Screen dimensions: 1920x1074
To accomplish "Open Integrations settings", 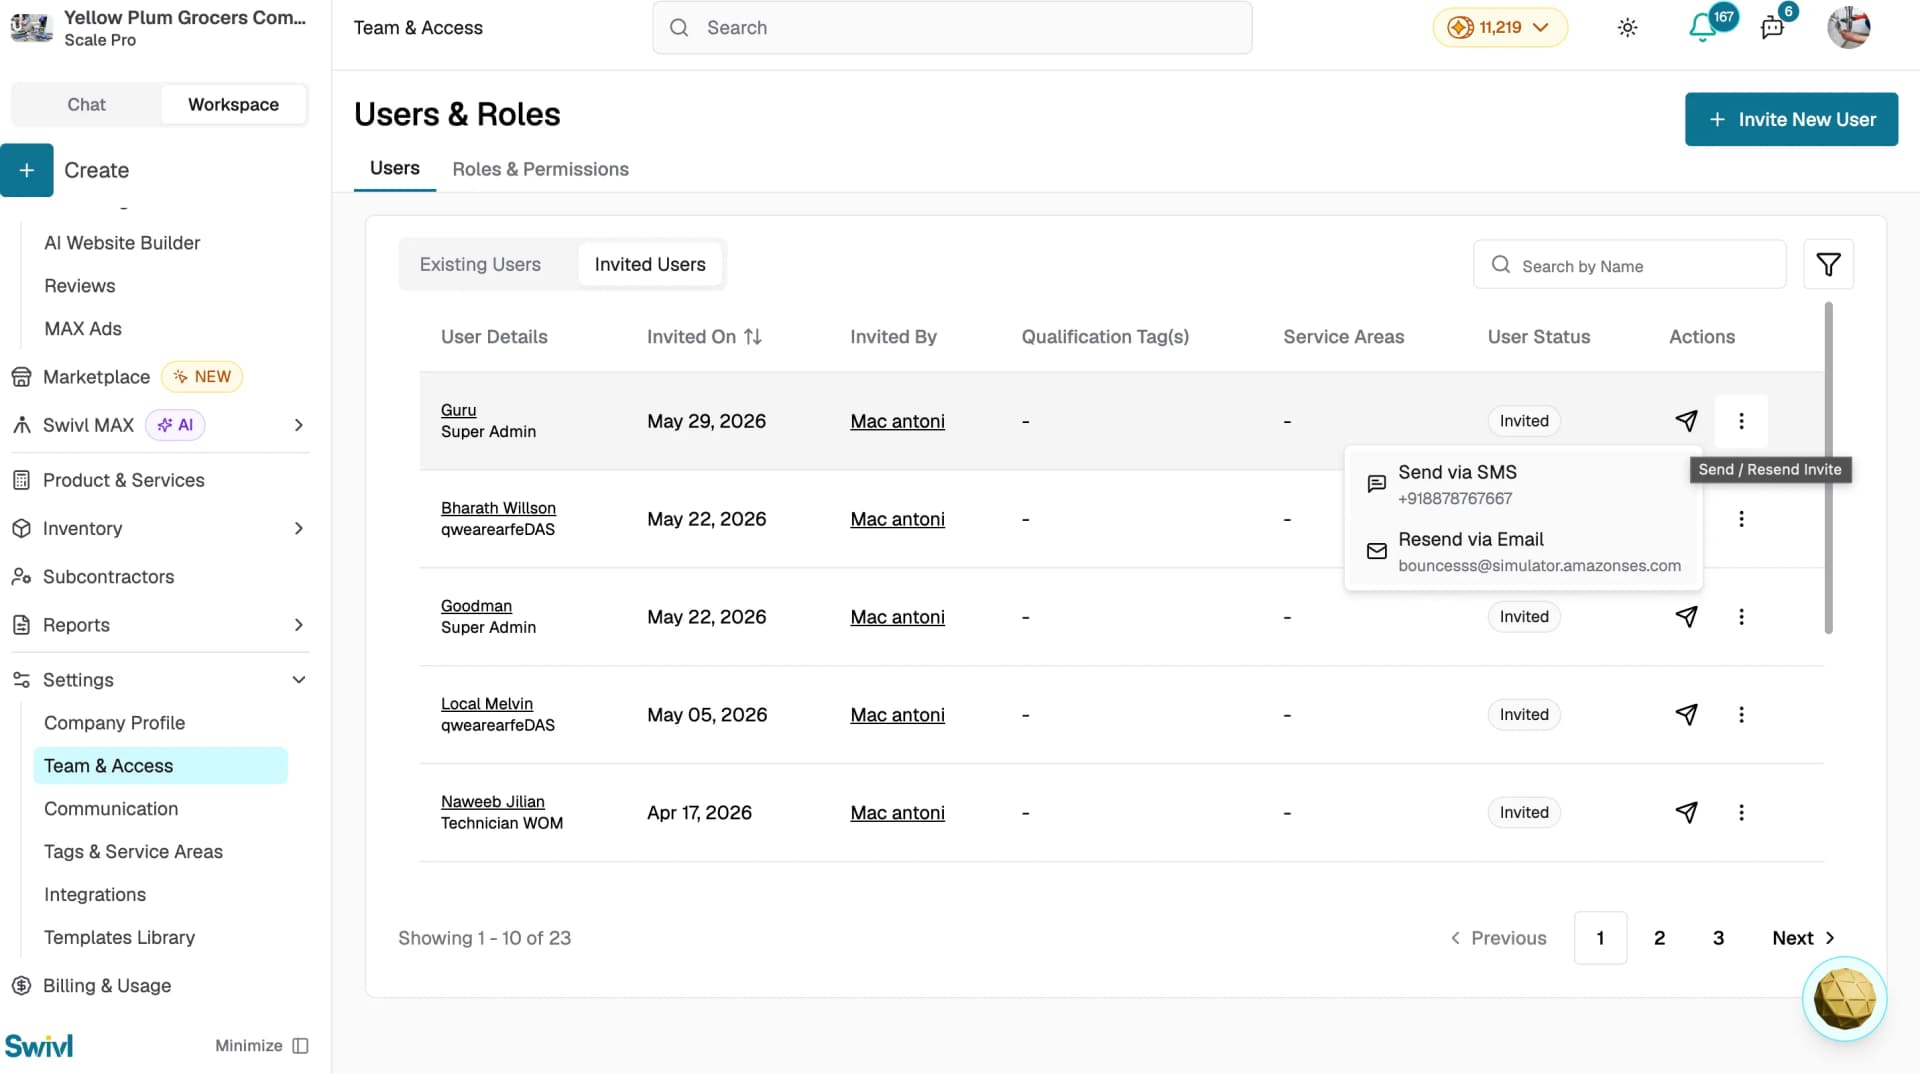I will [x=95, y=895].
